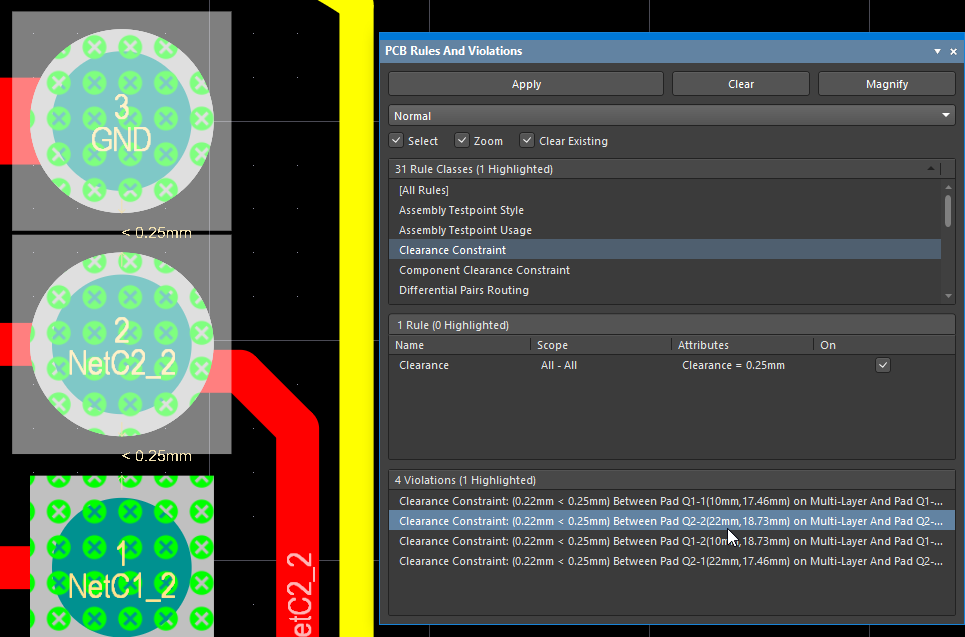Select the first violation for Pad Q1-1

click(670, 501)
